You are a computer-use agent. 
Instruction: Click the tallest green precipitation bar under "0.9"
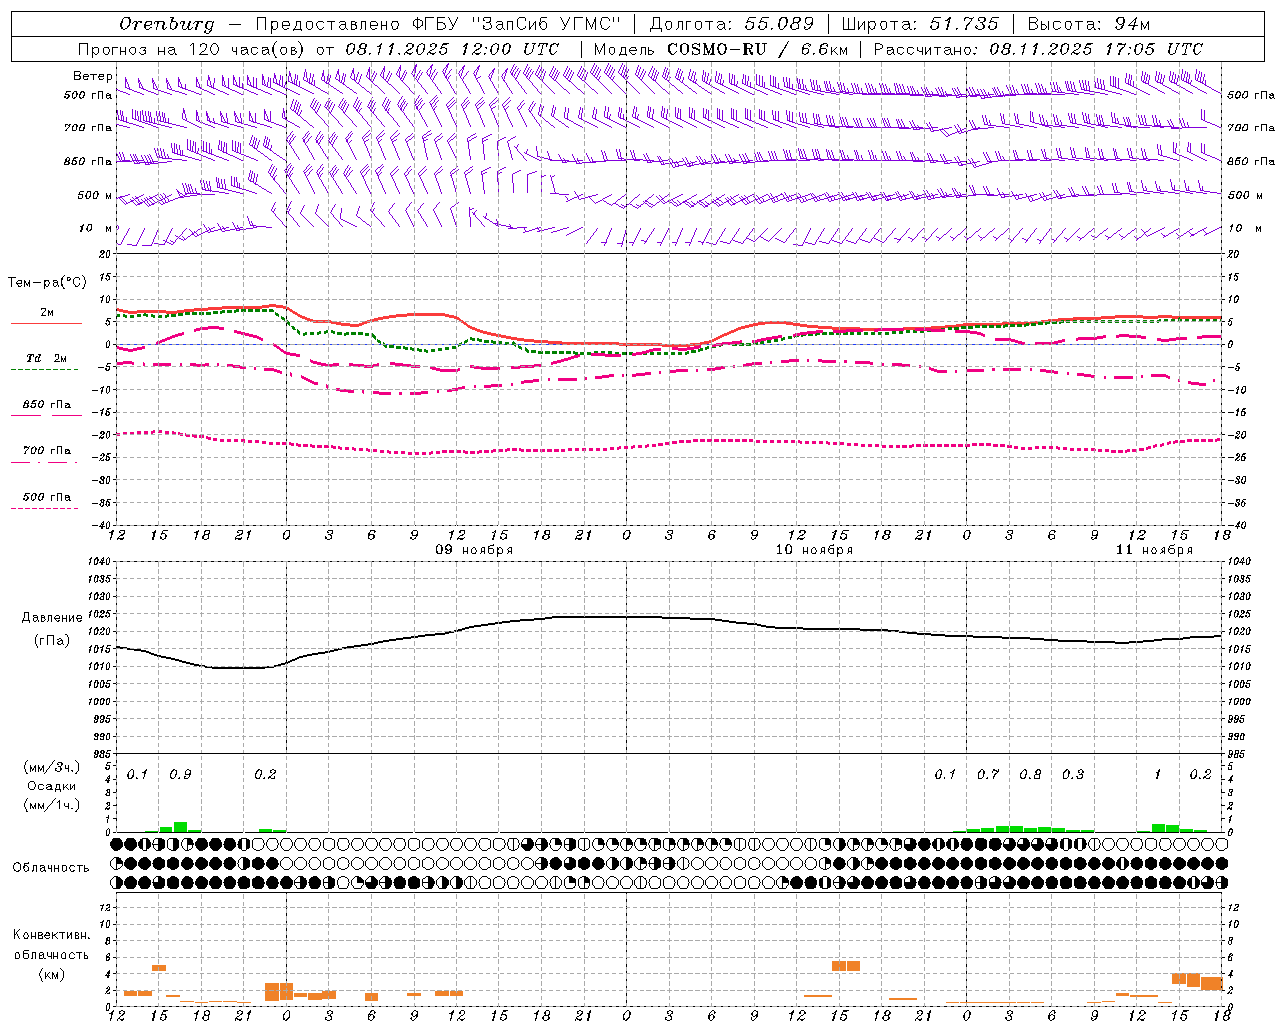point(180,827)
